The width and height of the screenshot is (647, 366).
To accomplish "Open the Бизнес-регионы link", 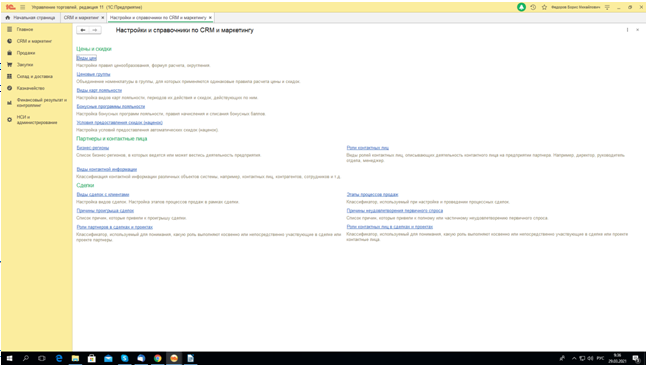I will click(93, 148).
